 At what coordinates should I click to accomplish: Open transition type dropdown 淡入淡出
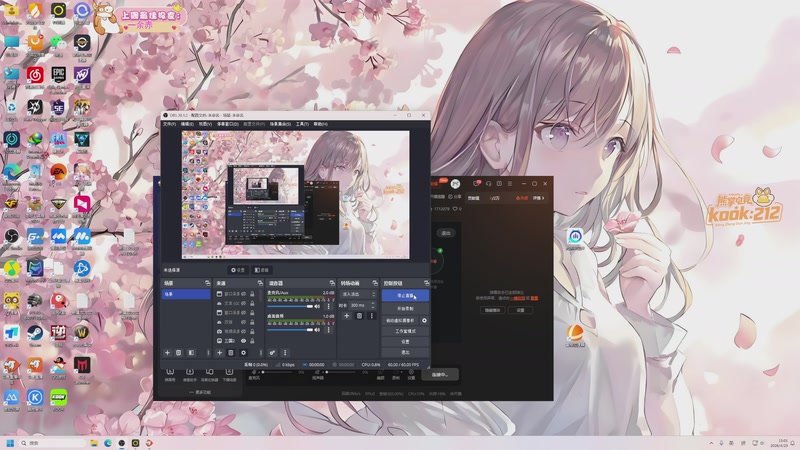pyautogui.click(x=358, y=294)
